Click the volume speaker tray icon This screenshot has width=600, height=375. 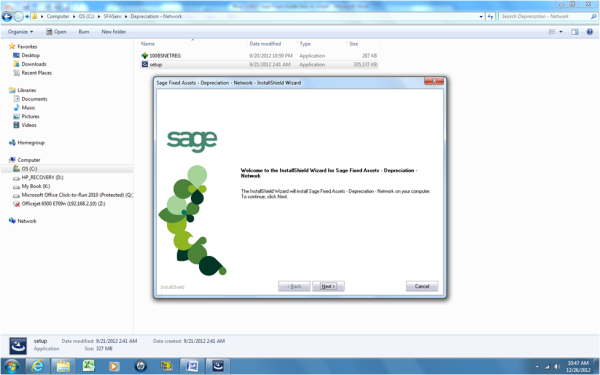[557, 367]
